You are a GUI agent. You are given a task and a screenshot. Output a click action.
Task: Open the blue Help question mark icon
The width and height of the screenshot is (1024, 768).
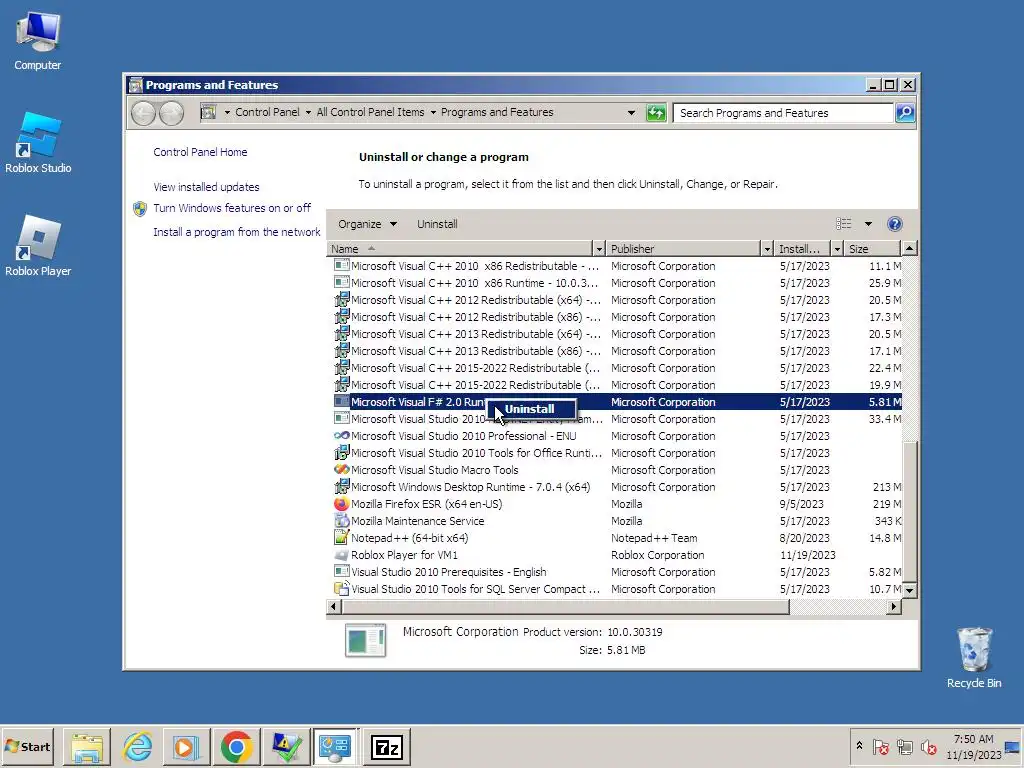895,224
